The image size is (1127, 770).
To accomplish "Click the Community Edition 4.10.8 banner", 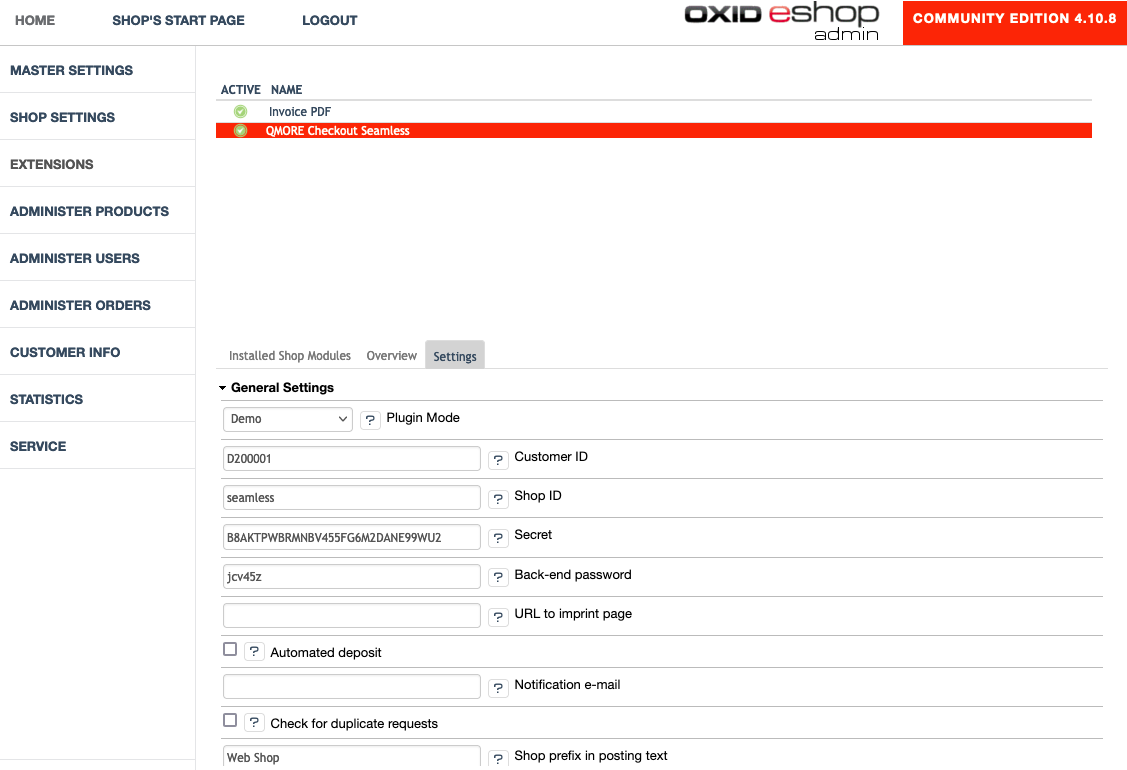I will pyautogui.click(x=1015, y=22).
